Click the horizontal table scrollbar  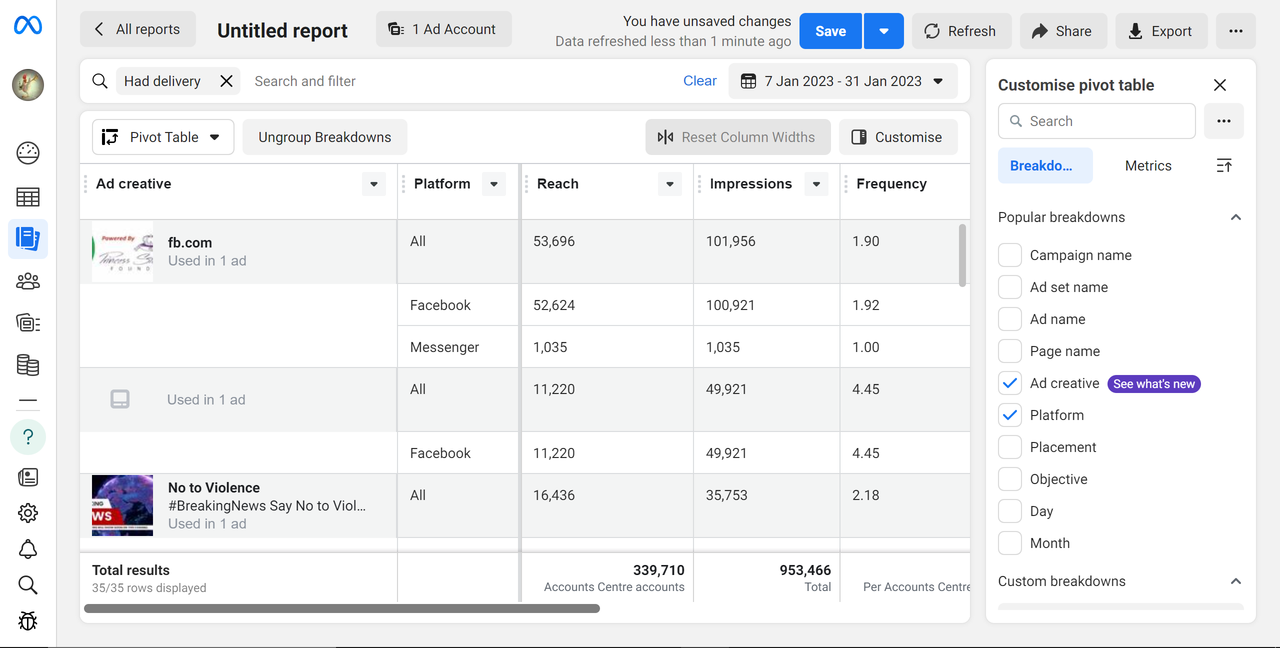coord(342,608)
